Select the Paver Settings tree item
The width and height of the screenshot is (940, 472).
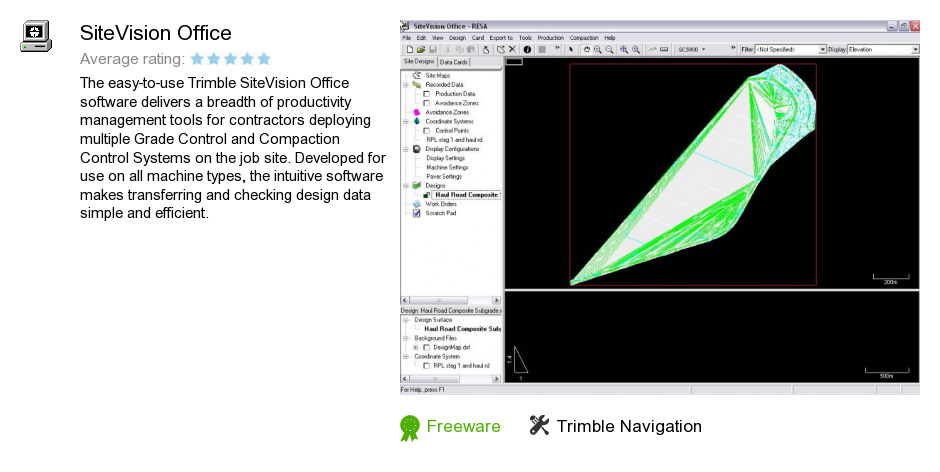[444, 176]
